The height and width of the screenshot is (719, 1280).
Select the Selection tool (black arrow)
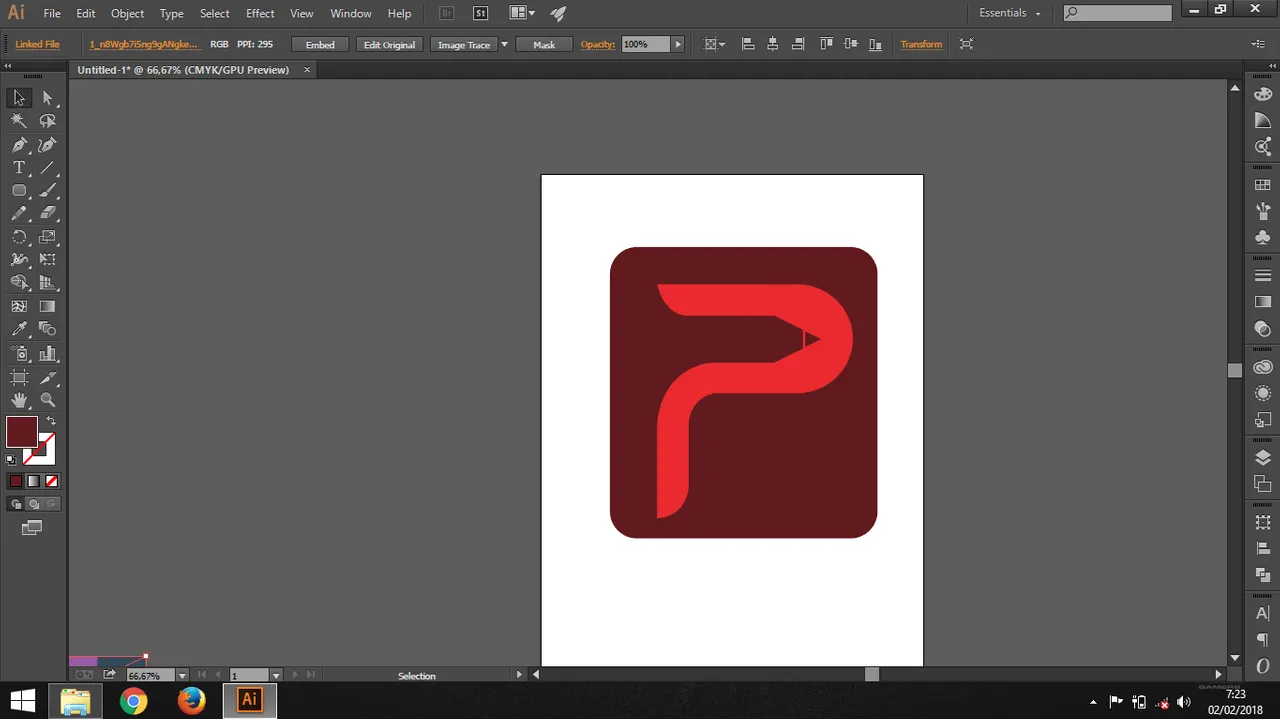(19, 98)
